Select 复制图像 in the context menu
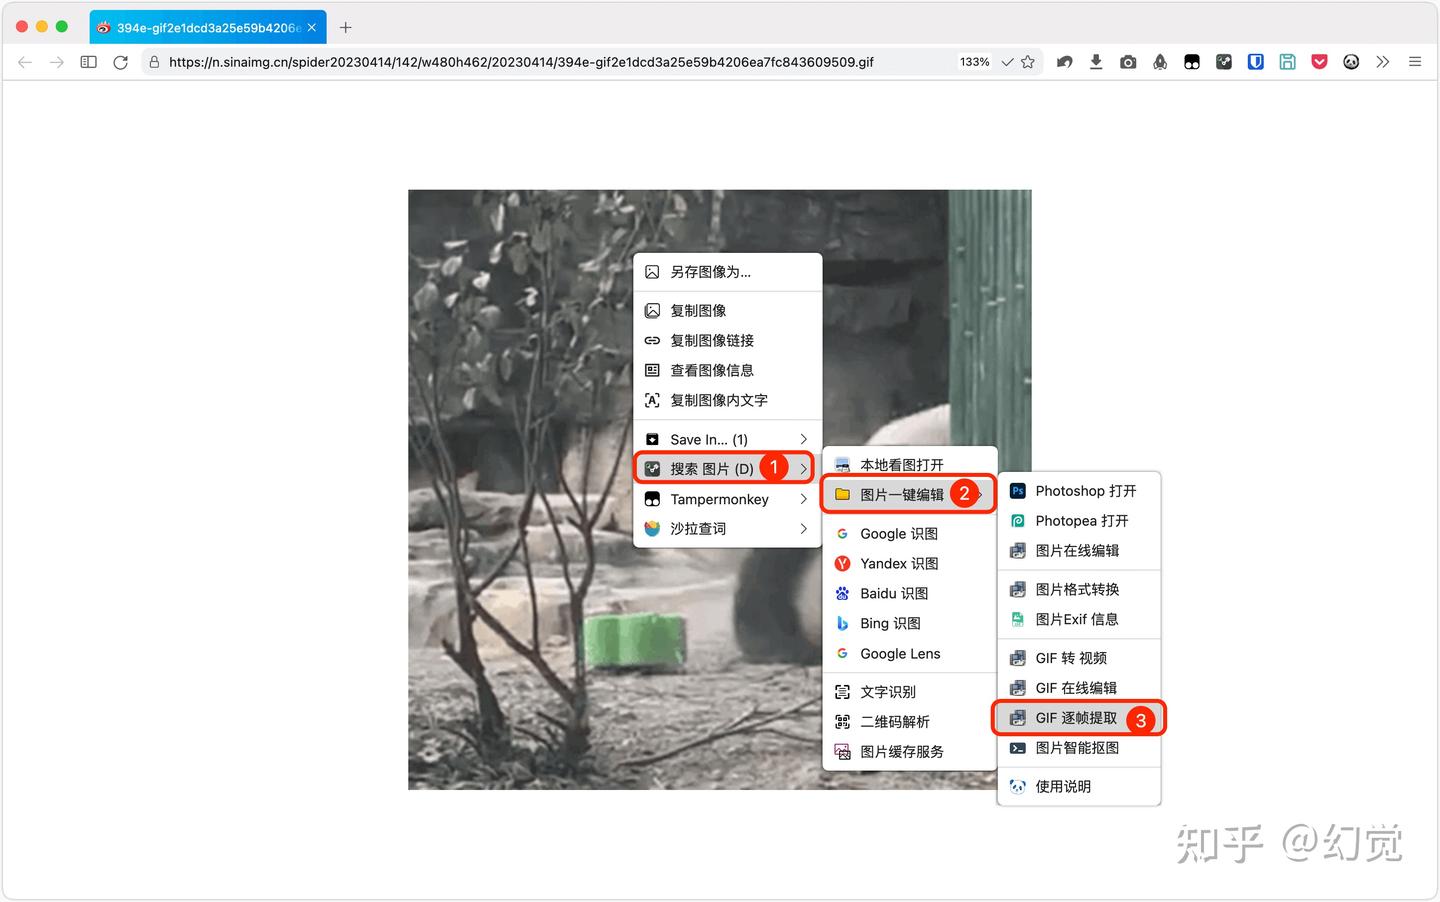This screenshot has height=902, width=1440. click(x=698, y=310)
